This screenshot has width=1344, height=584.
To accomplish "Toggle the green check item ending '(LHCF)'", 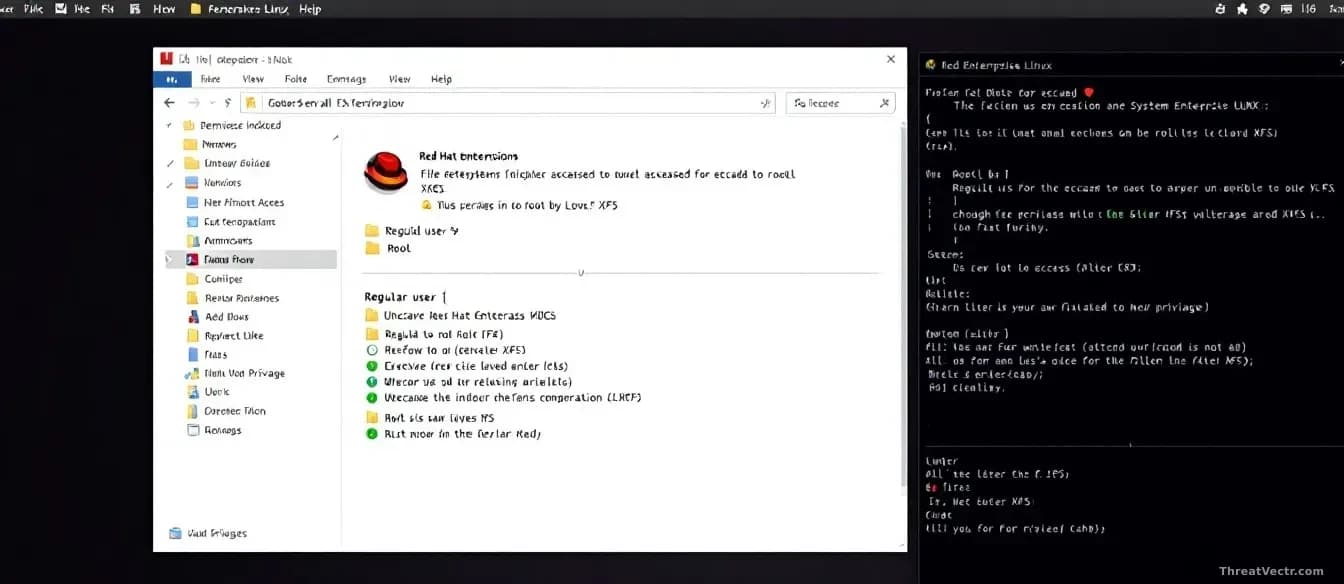I will 372,397.
